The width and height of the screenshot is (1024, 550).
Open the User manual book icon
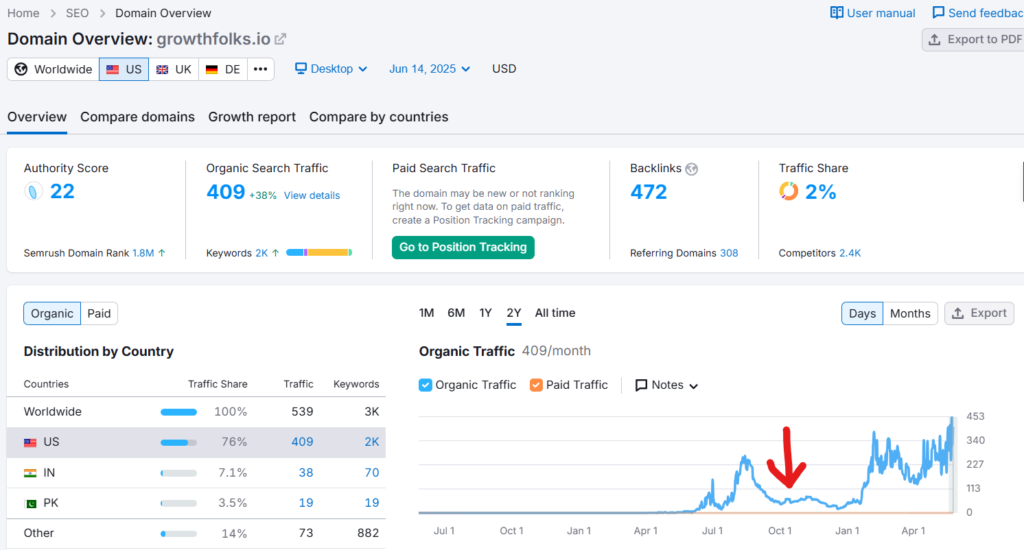[837, 13]
